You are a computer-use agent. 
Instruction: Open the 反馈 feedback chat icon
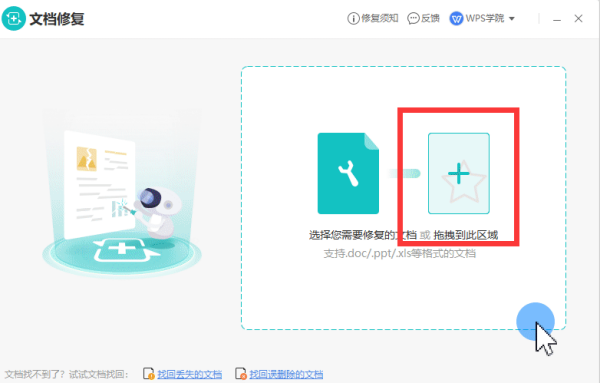(413, 18)
